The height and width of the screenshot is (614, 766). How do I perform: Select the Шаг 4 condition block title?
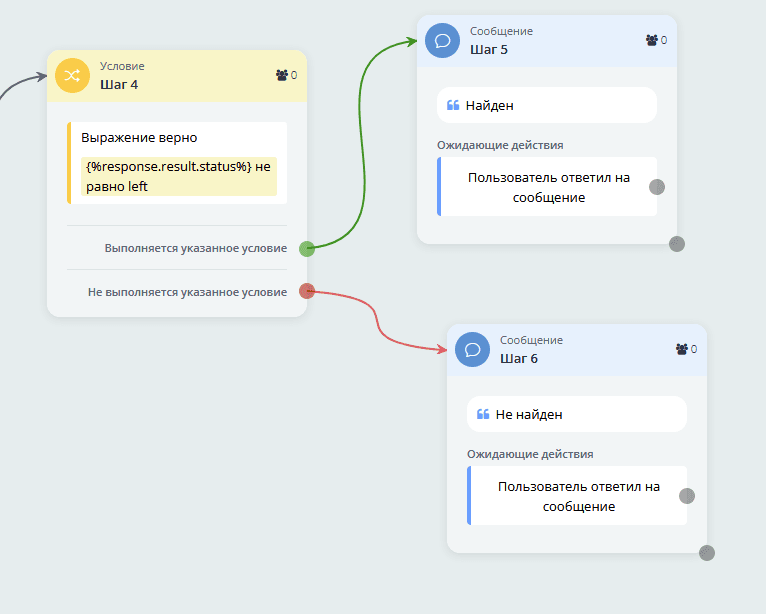[x=119, y=84]
